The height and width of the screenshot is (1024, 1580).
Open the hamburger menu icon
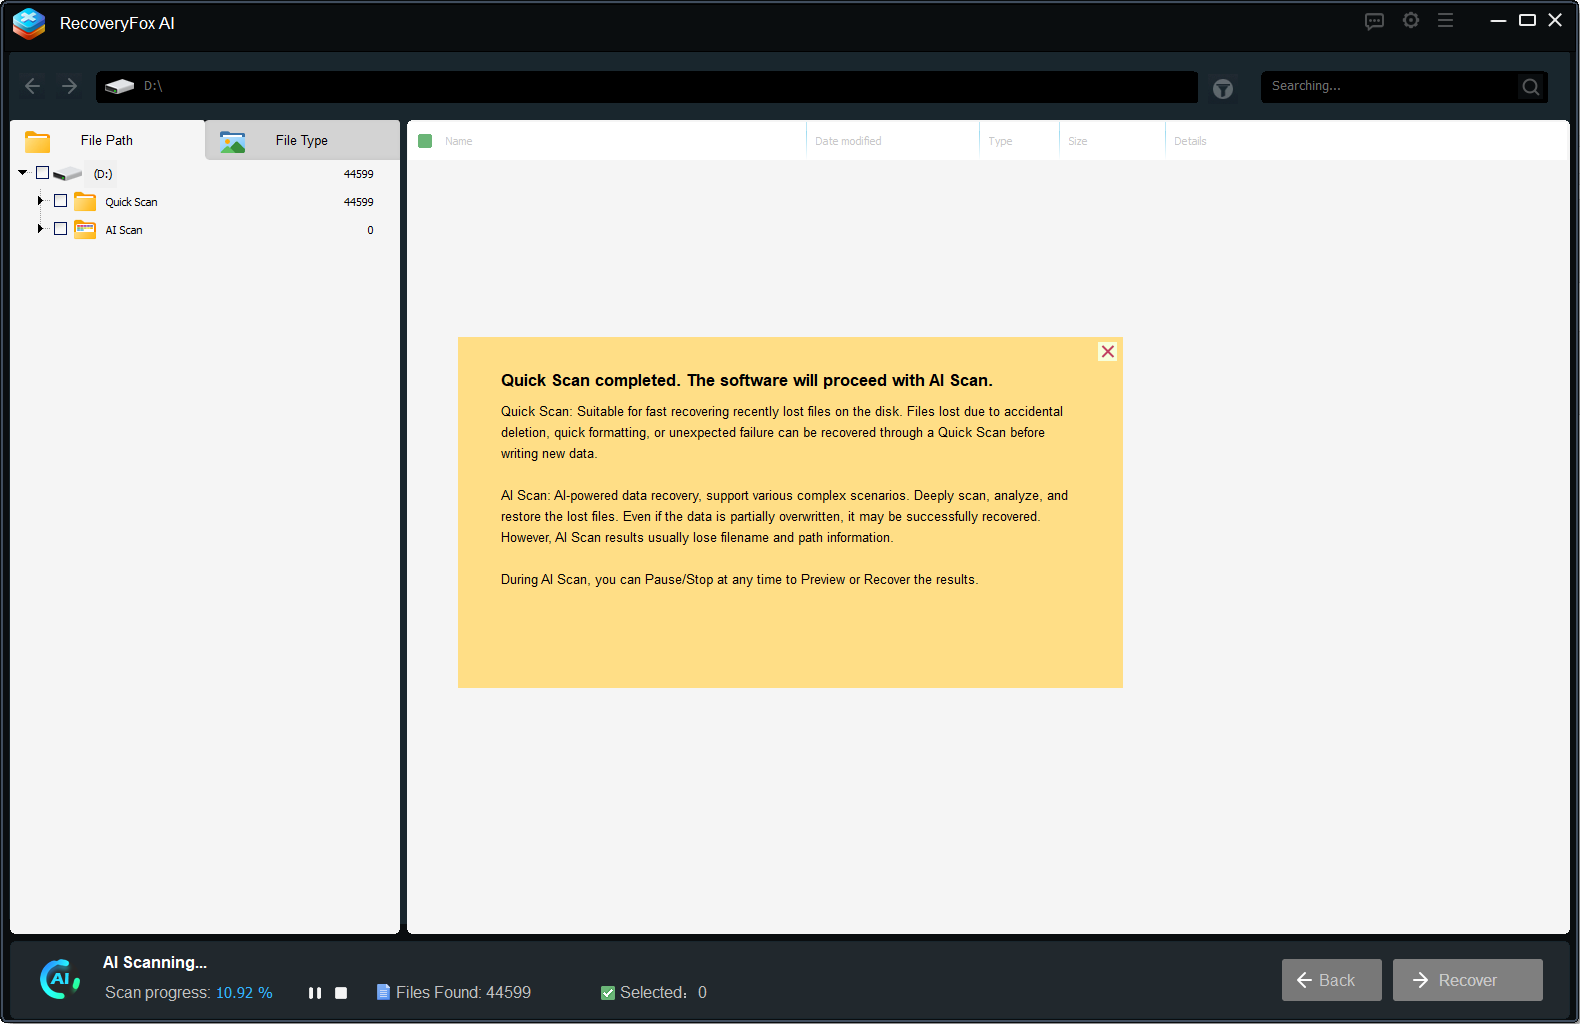[x=1445, y=20]
